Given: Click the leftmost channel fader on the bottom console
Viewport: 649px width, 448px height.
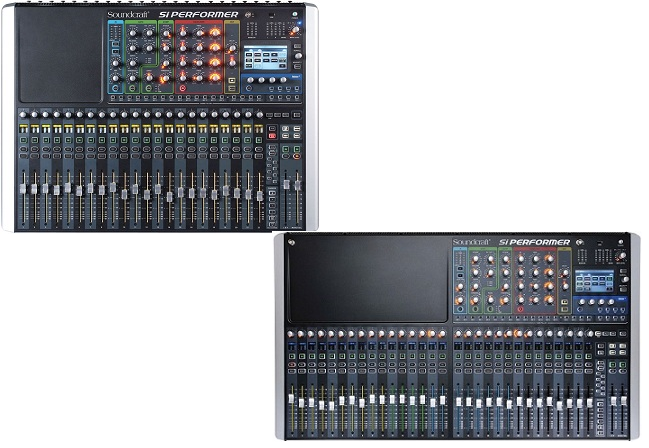Looking at the screenshot, I should point(291,399).
